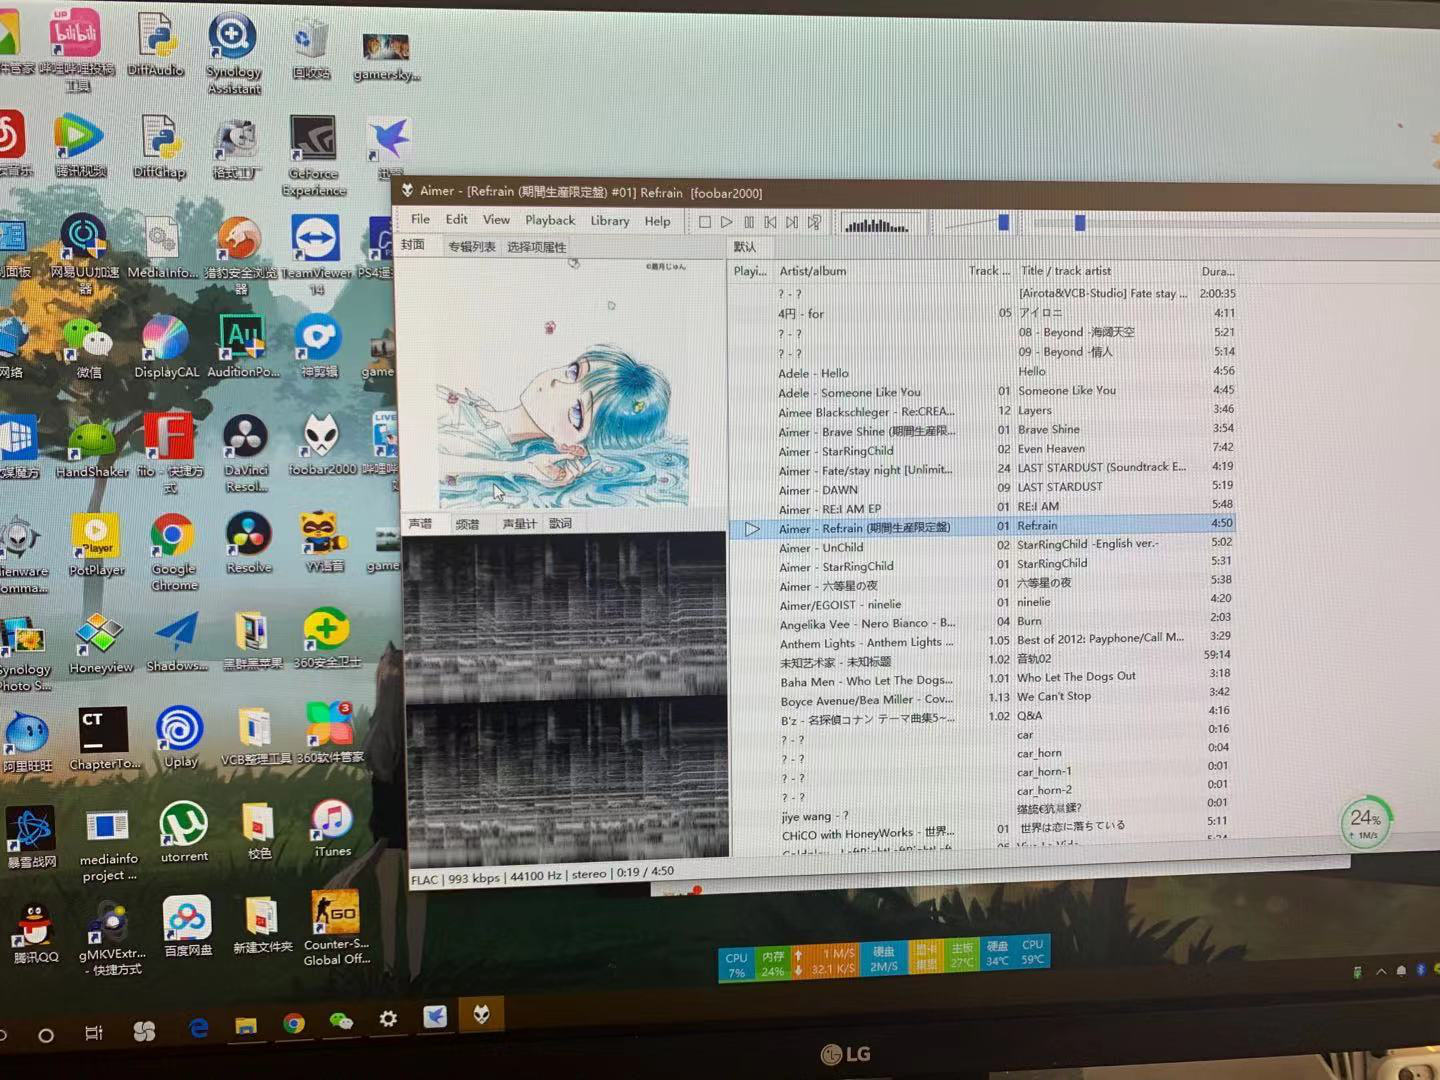Open the Library menu
This screenshot has height=1080, width=1440.
coord(609,221)
